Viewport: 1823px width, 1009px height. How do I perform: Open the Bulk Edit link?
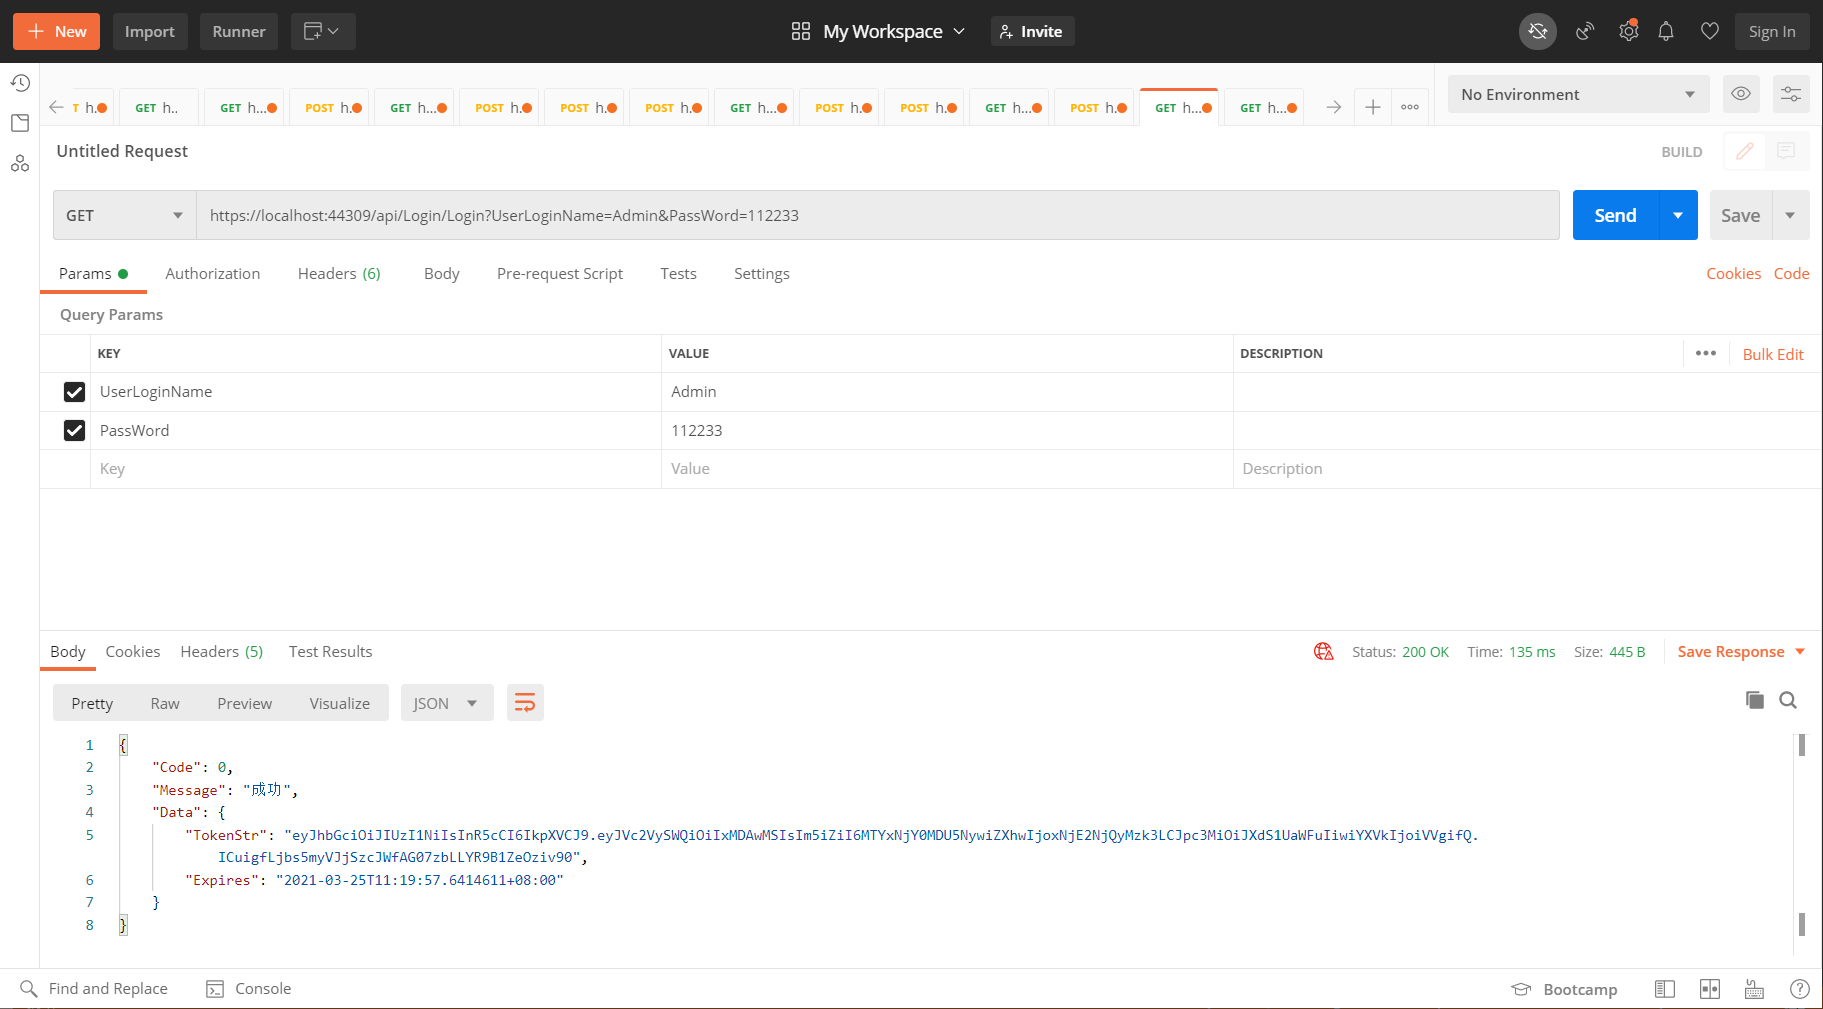click(x=1773, y=354)
